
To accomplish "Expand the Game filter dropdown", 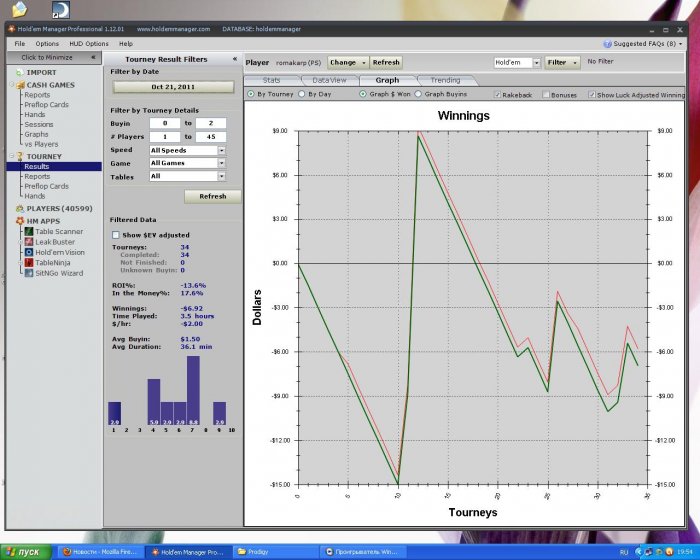I will coord(220,163).
